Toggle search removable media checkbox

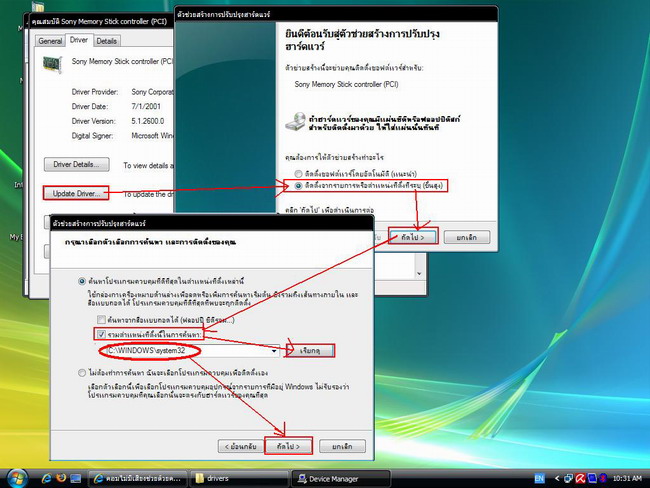[x=101, y=320]
